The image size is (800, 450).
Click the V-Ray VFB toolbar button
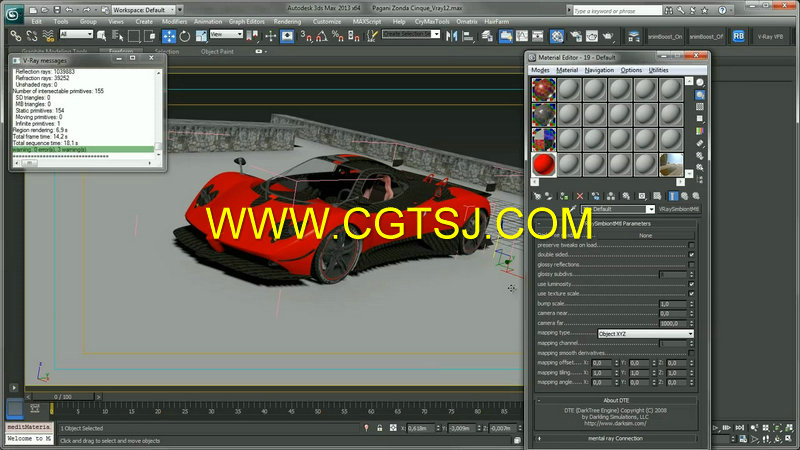(x=770, y=36)
